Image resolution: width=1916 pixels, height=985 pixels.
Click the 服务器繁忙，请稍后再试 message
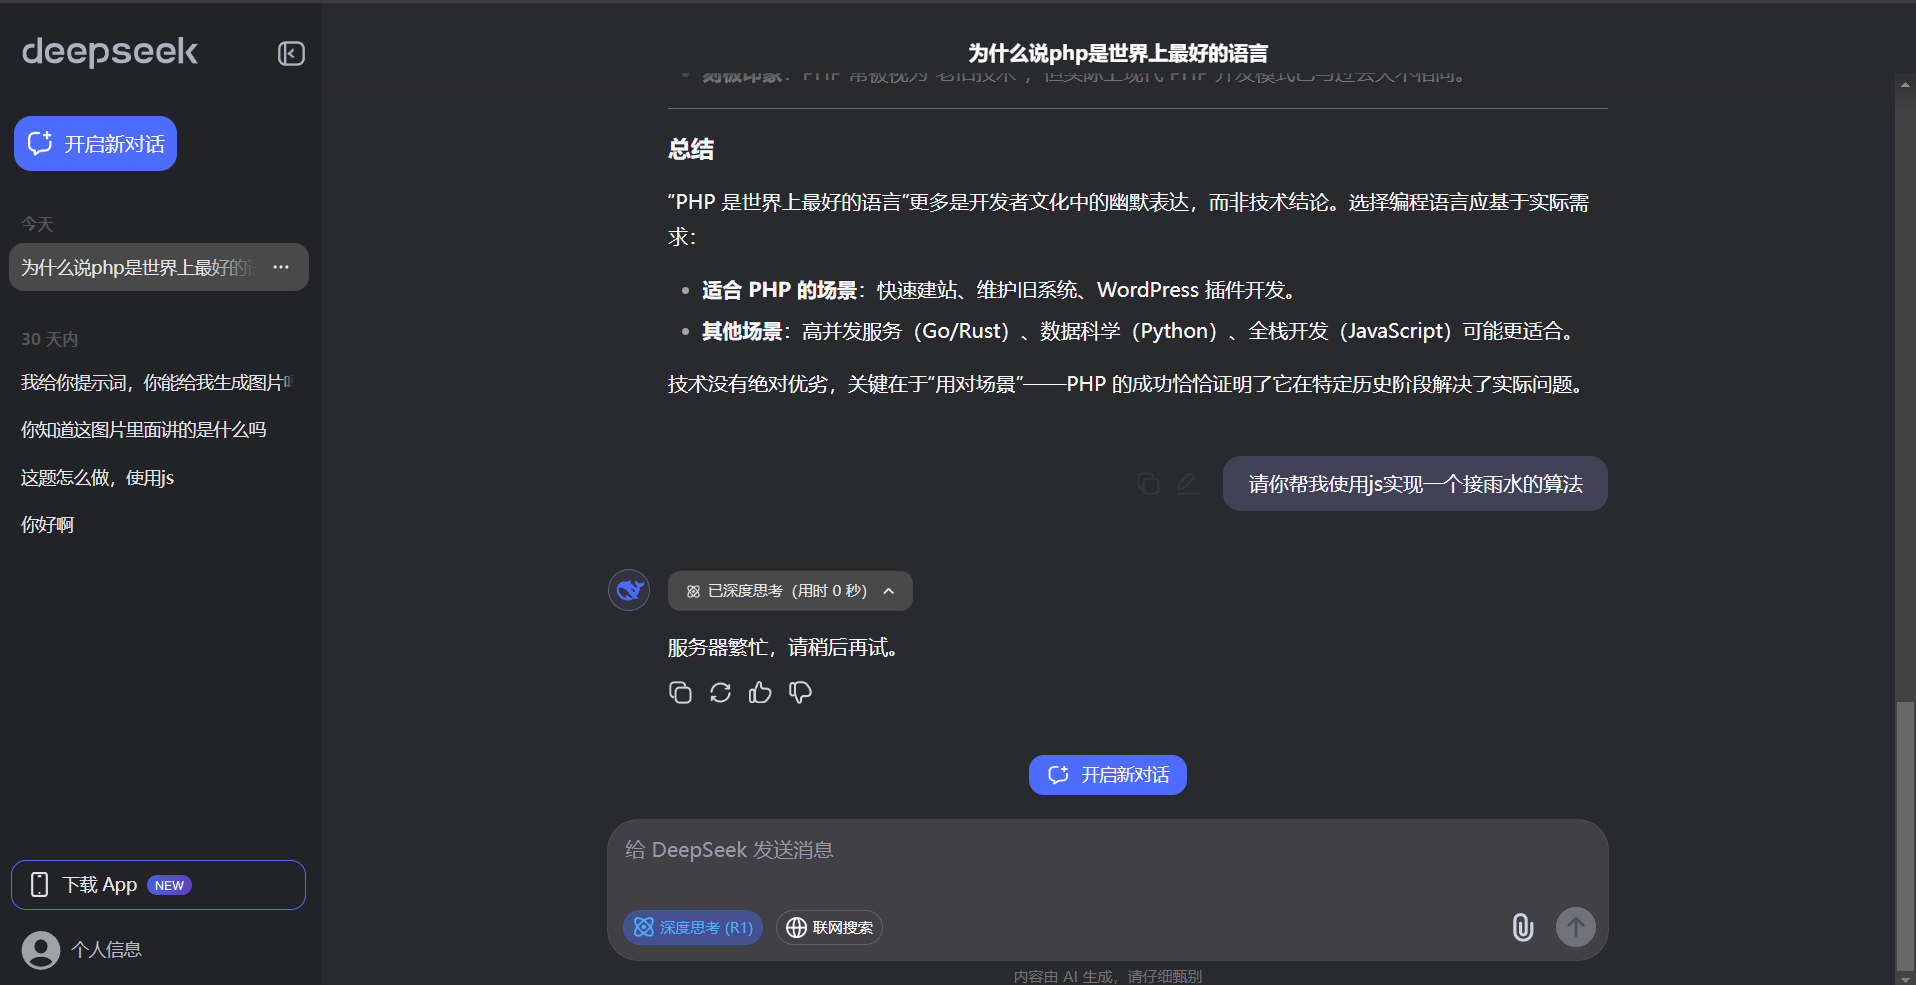coord(785,648)
